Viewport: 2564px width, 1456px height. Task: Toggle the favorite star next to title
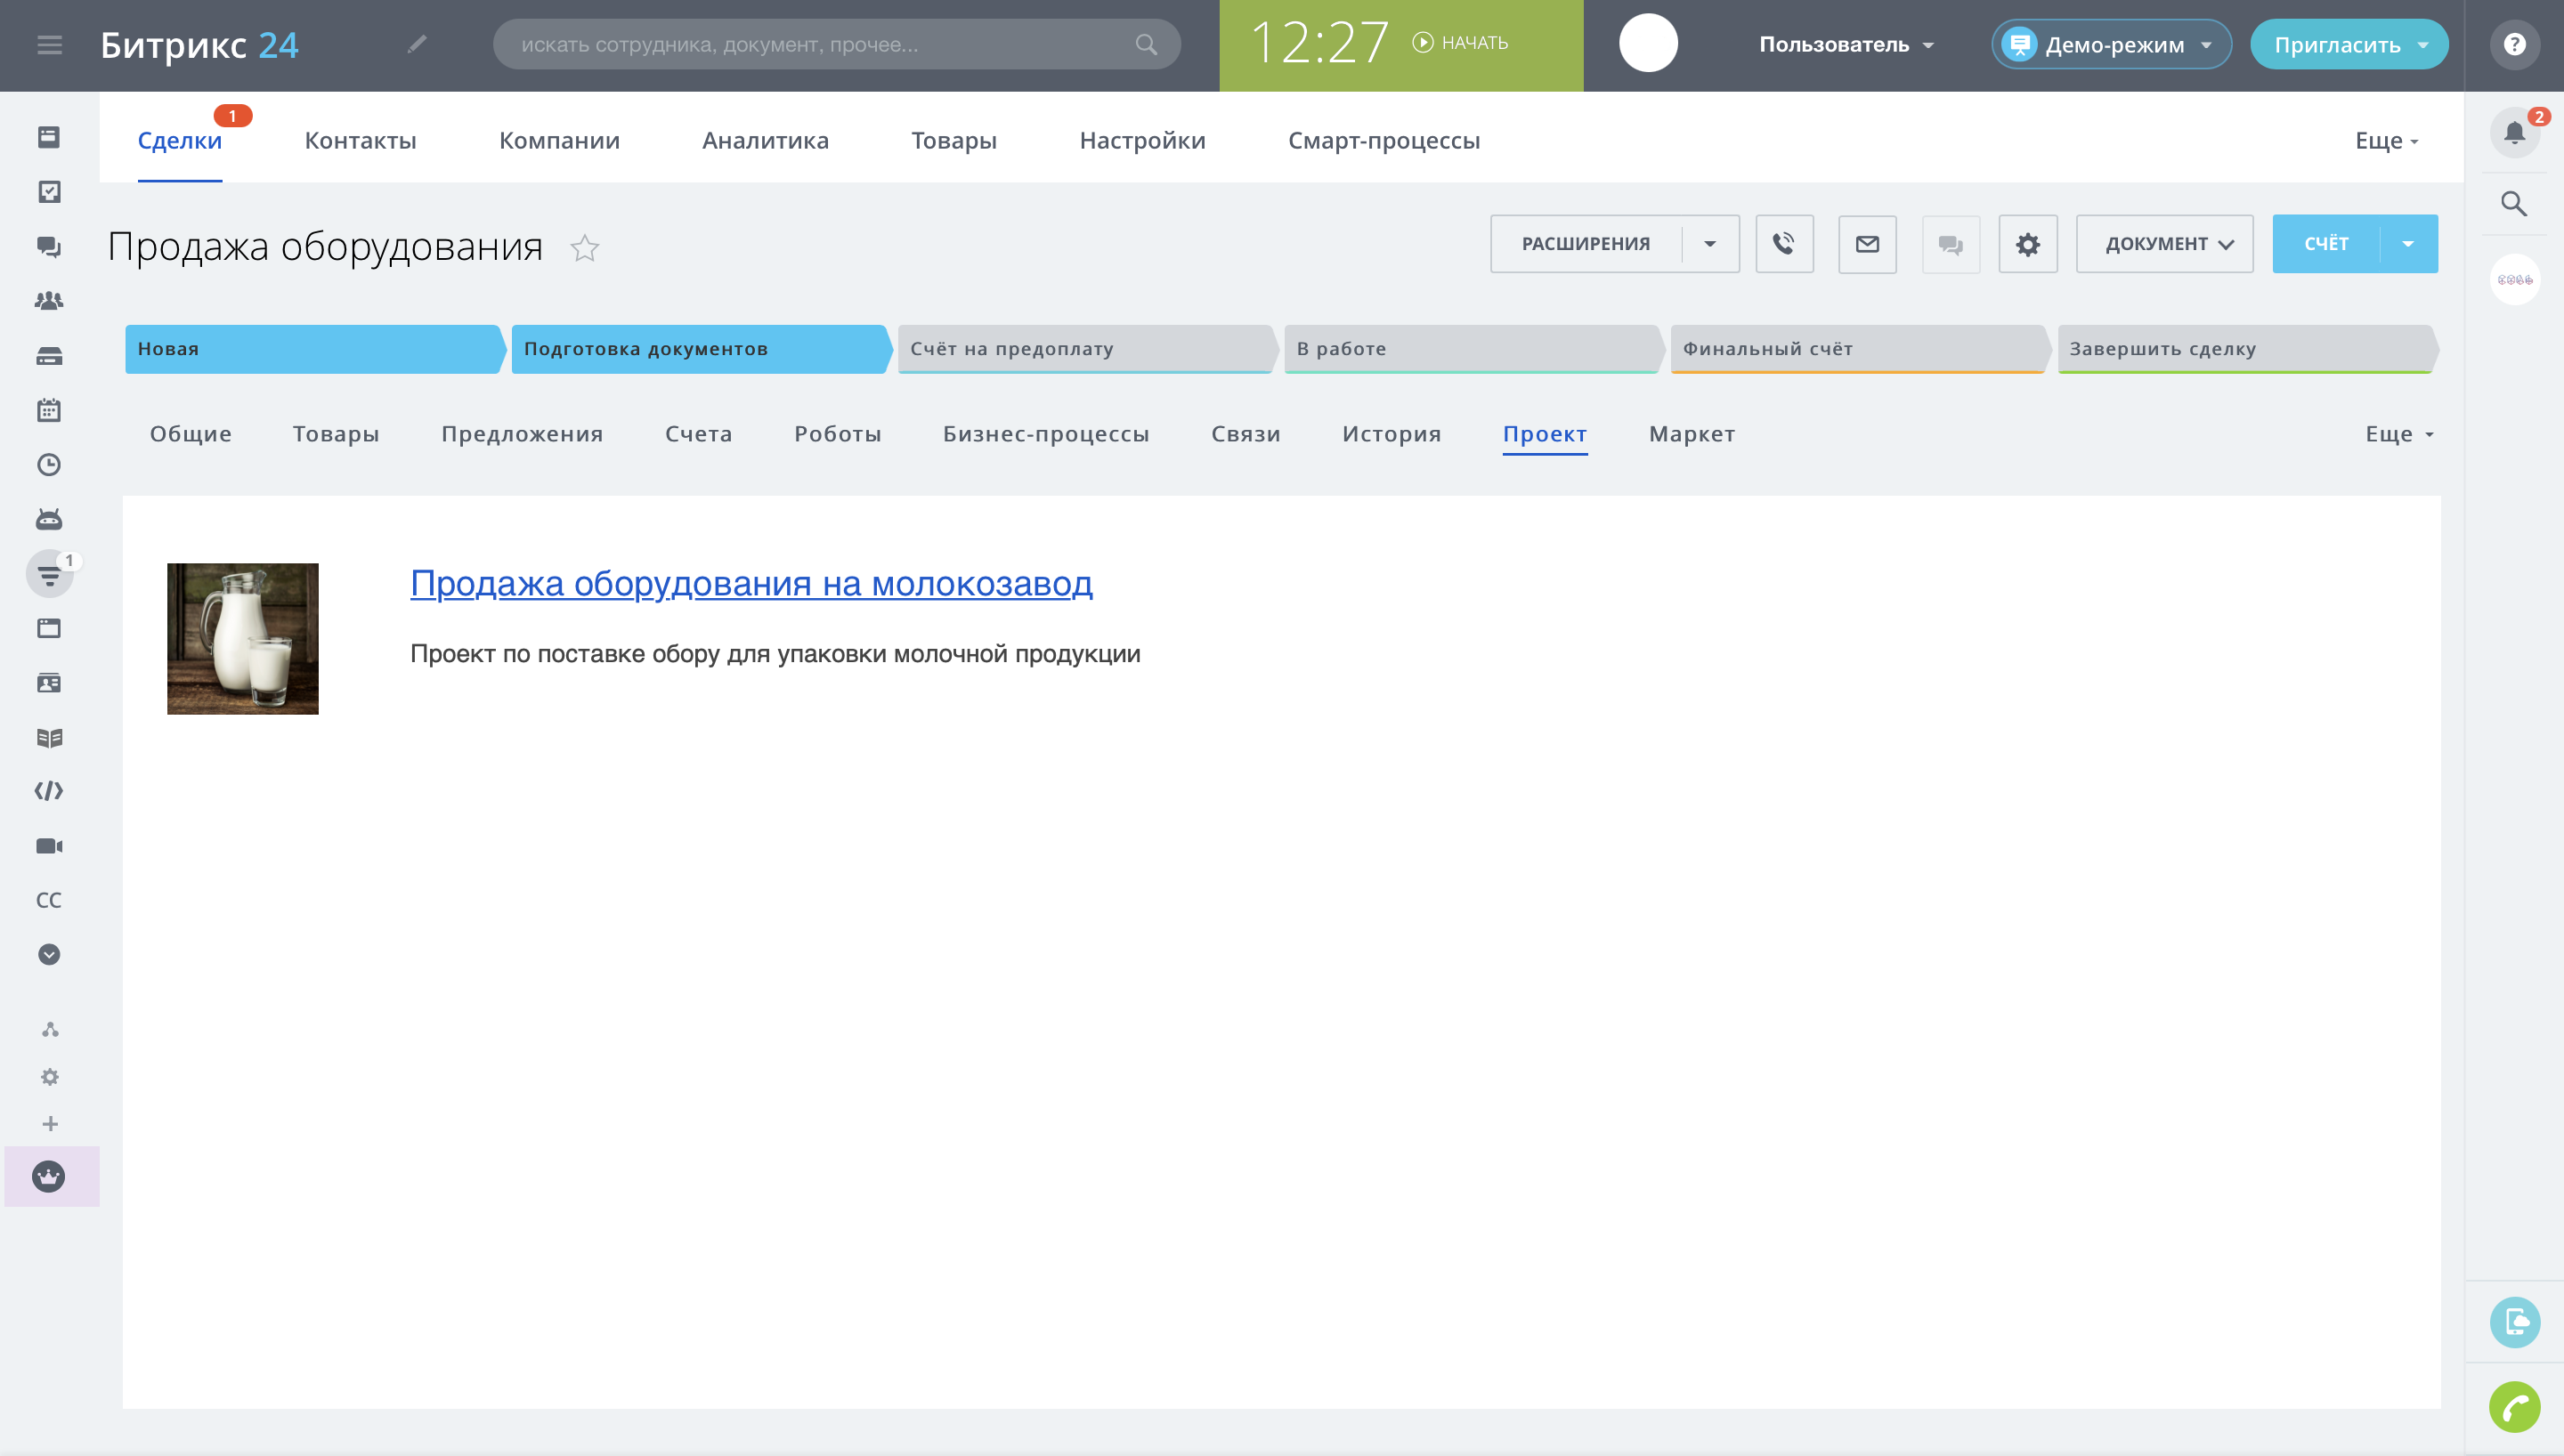click(585, 248)
